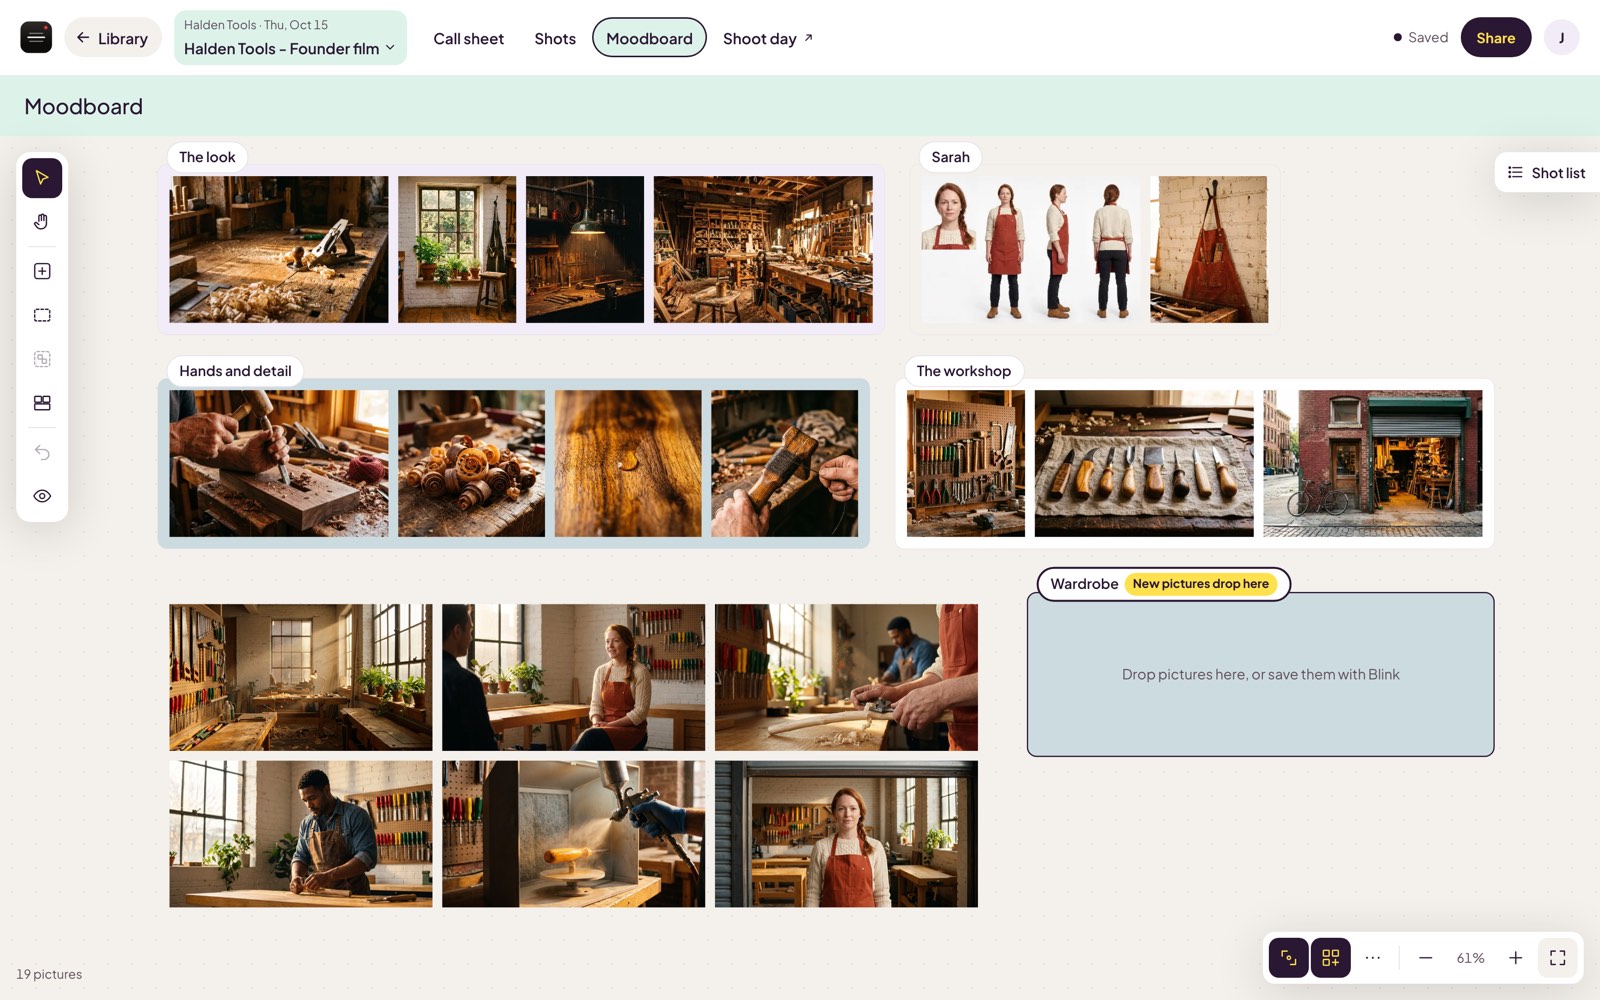Viewport: 1600px width, 1000px height.
Task: Select 'The workshop' section label
Action: click(x=963, y=371)
